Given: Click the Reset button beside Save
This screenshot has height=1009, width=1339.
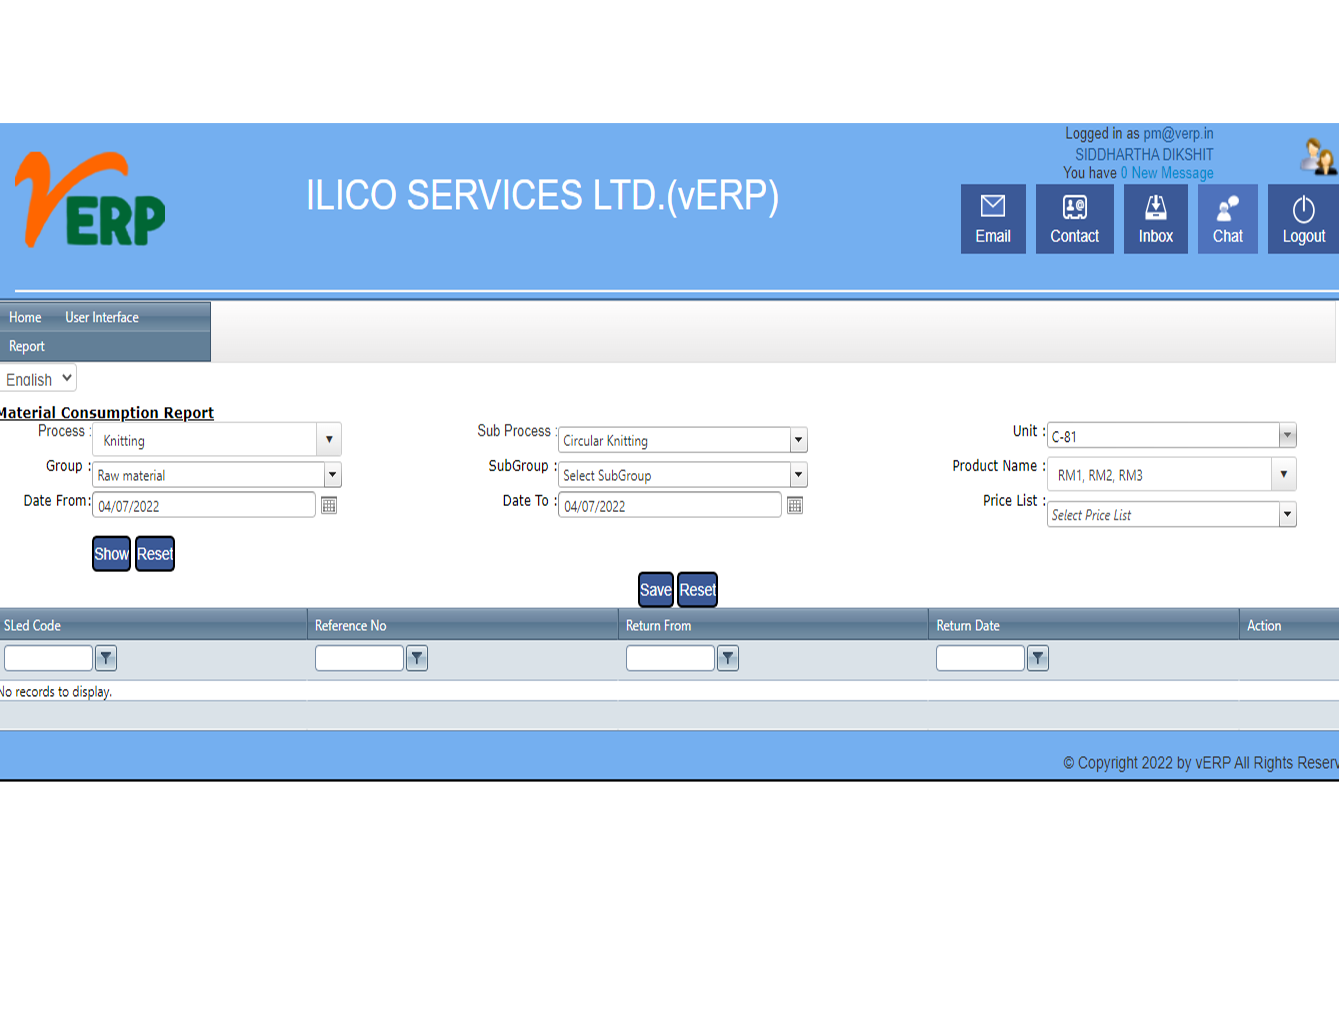Looking at the screenshot, I should click(x=698, y=590).
